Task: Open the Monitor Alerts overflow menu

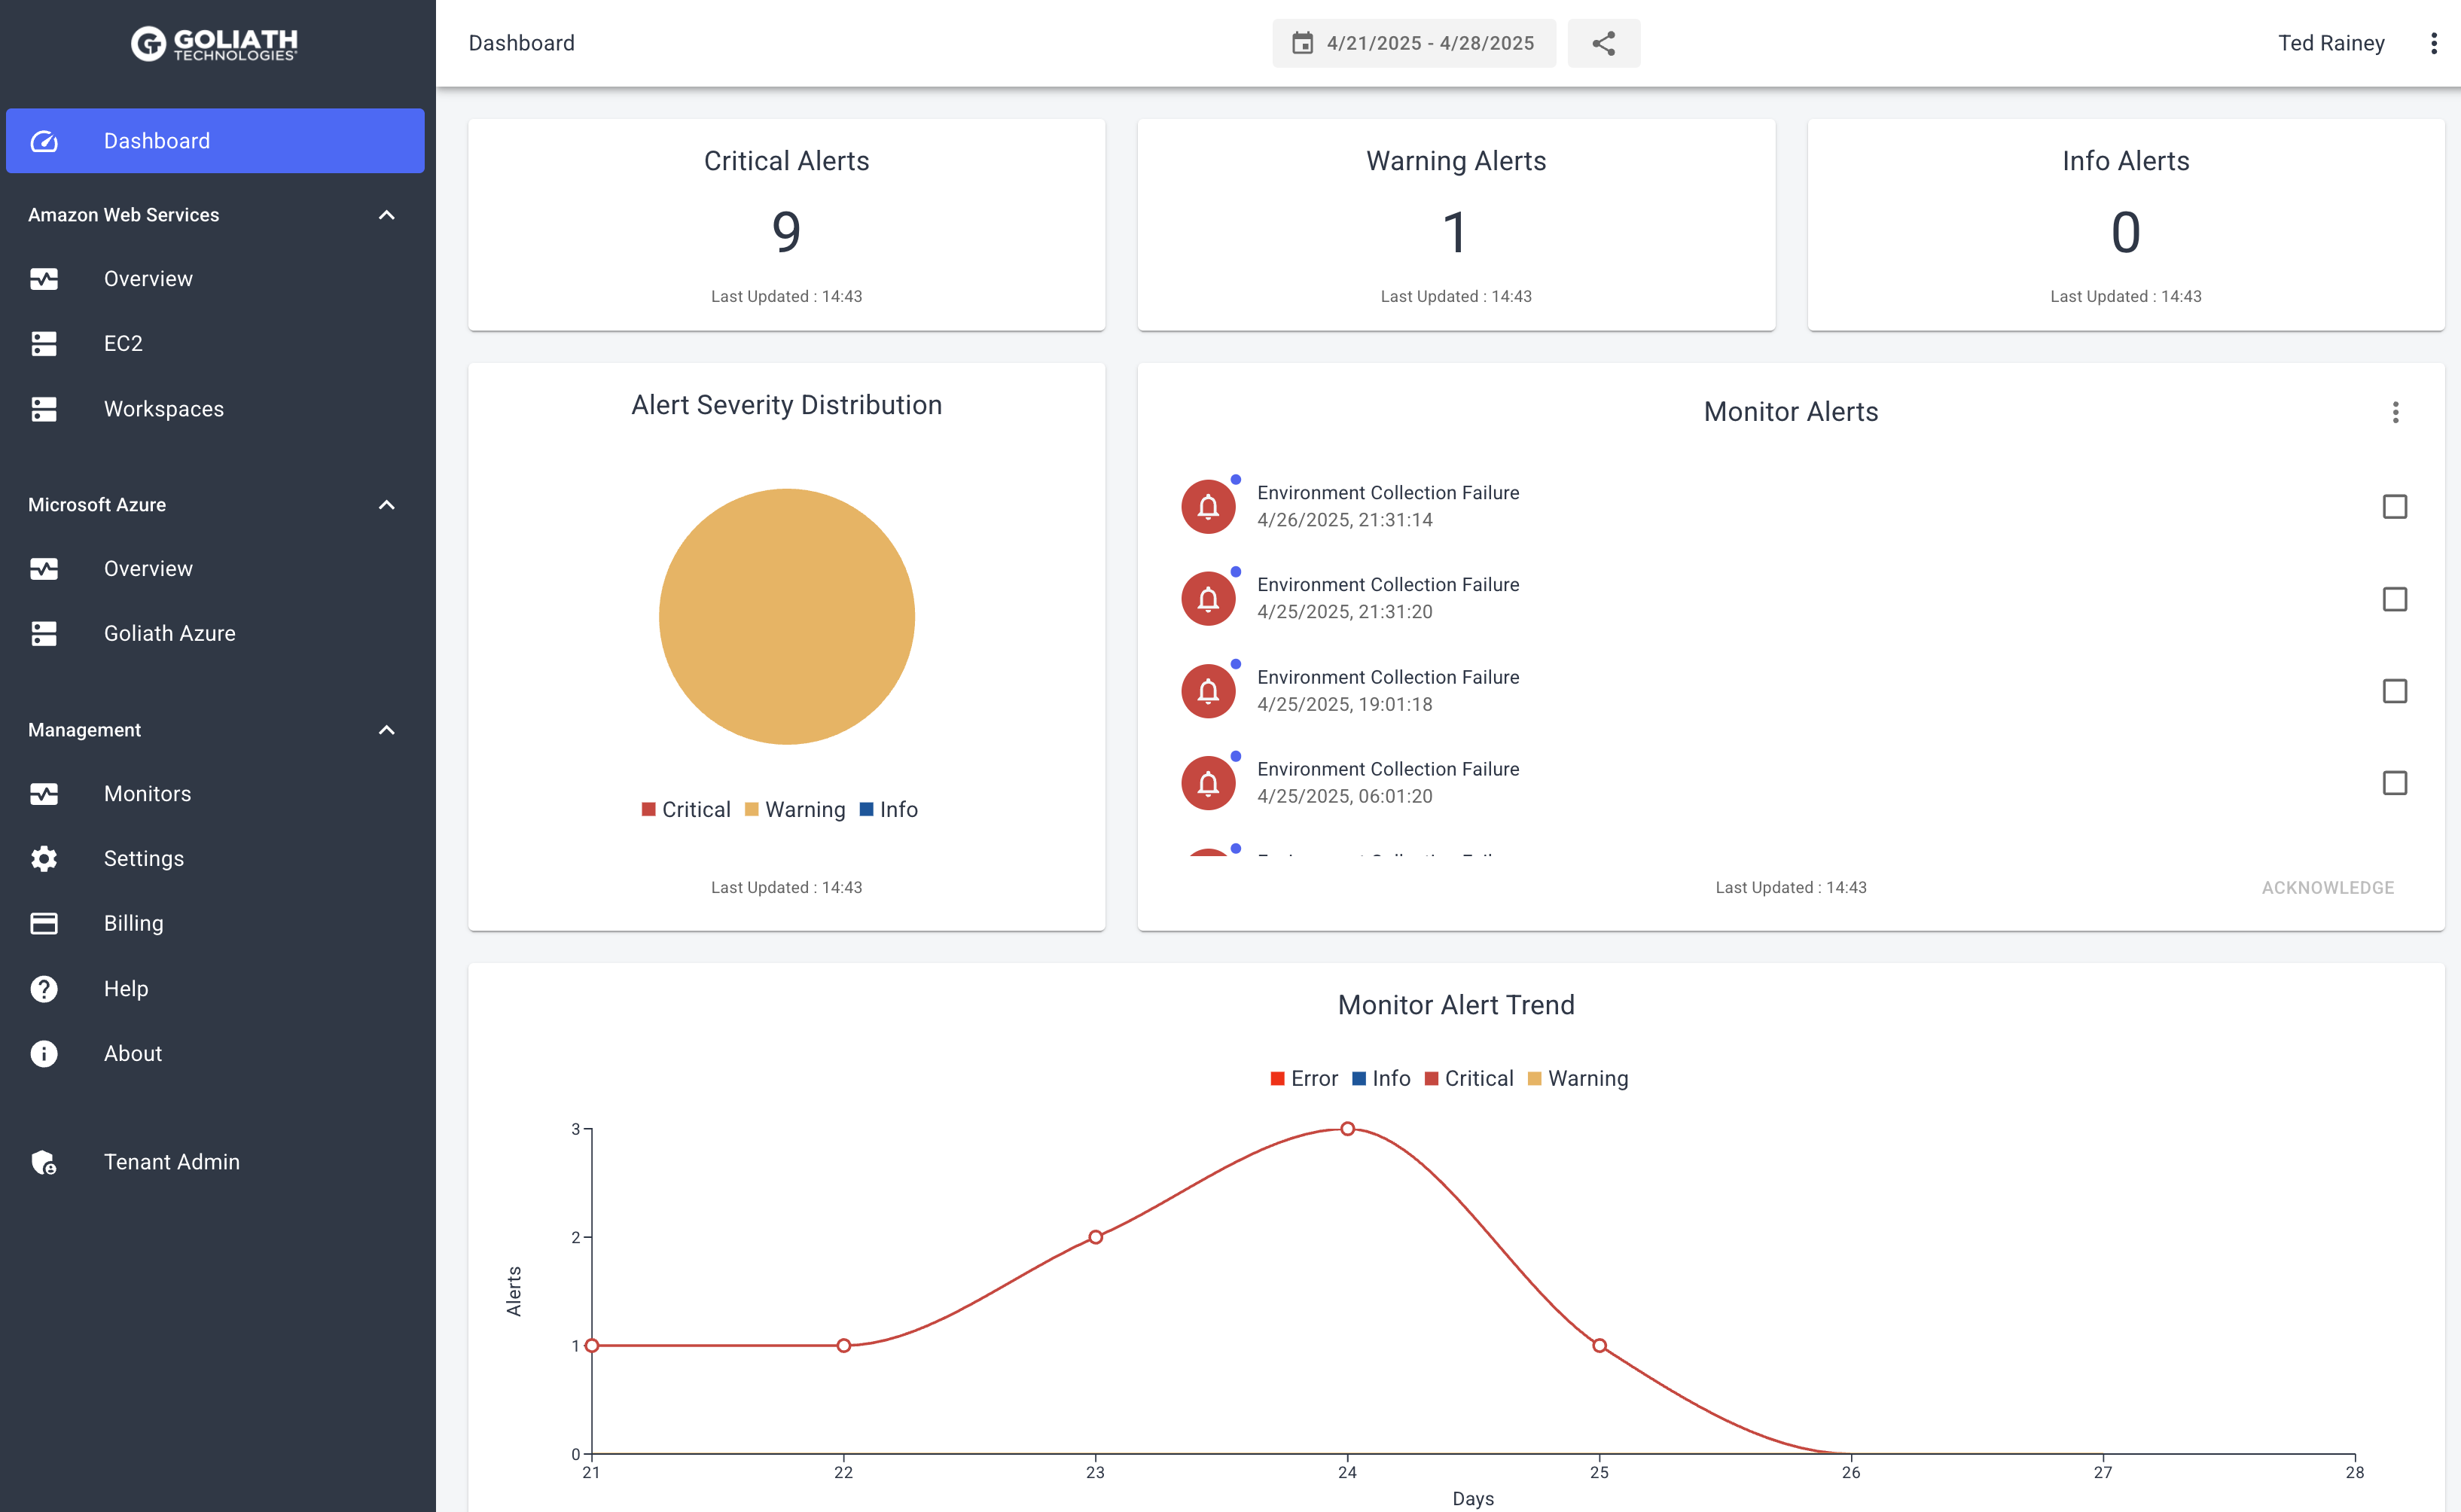Action: pyautogui.click(x=2395, y=411)
